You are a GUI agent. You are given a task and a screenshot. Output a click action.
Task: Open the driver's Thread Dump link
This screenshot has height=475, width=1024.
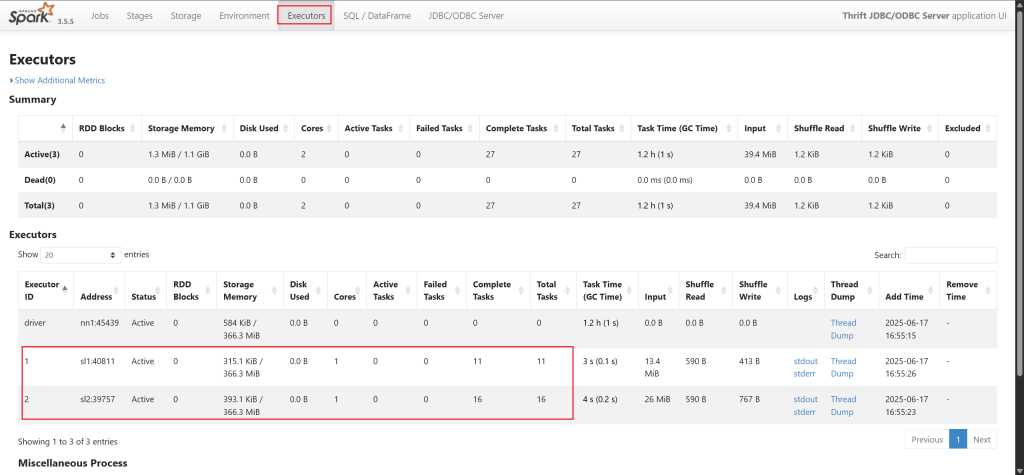[x=843, y=329]
